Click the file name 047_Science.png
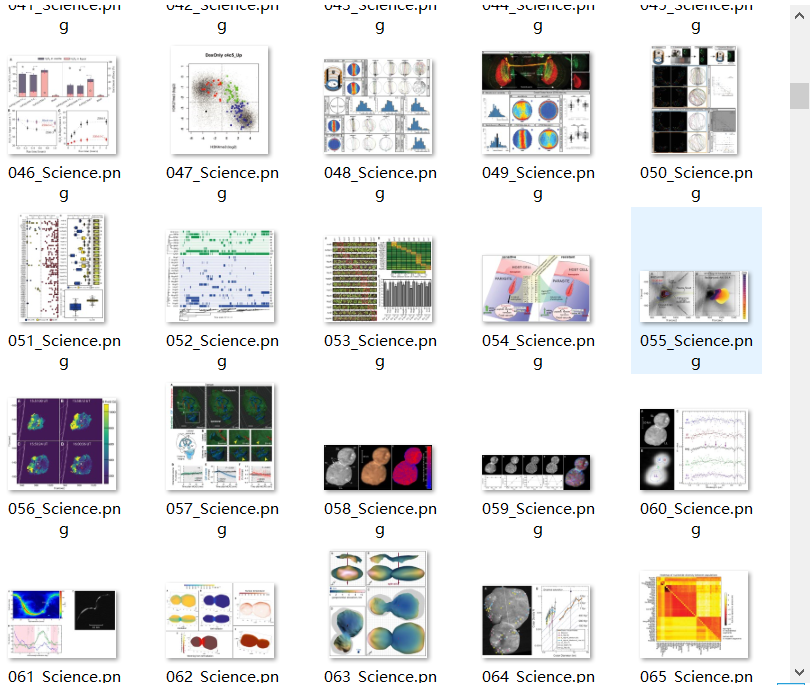 222,183
